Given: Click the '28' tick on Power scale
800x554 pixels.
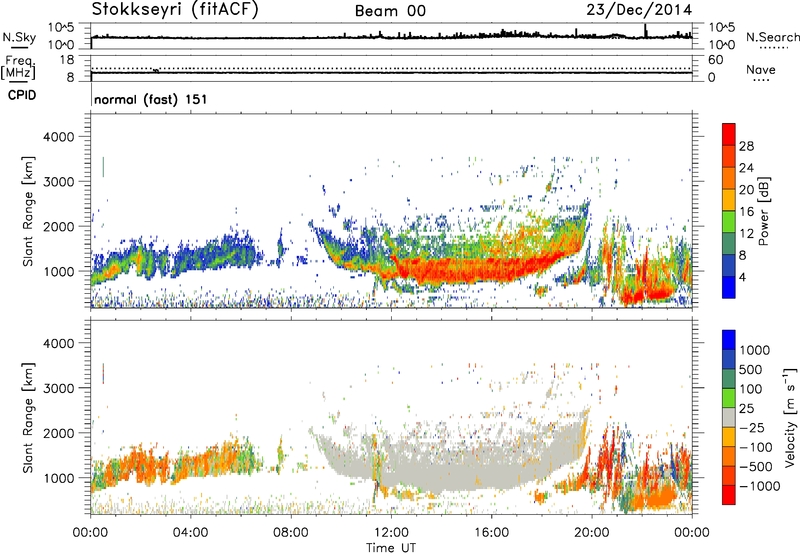Looking at the screenshot, I should (x=746, y=146).
